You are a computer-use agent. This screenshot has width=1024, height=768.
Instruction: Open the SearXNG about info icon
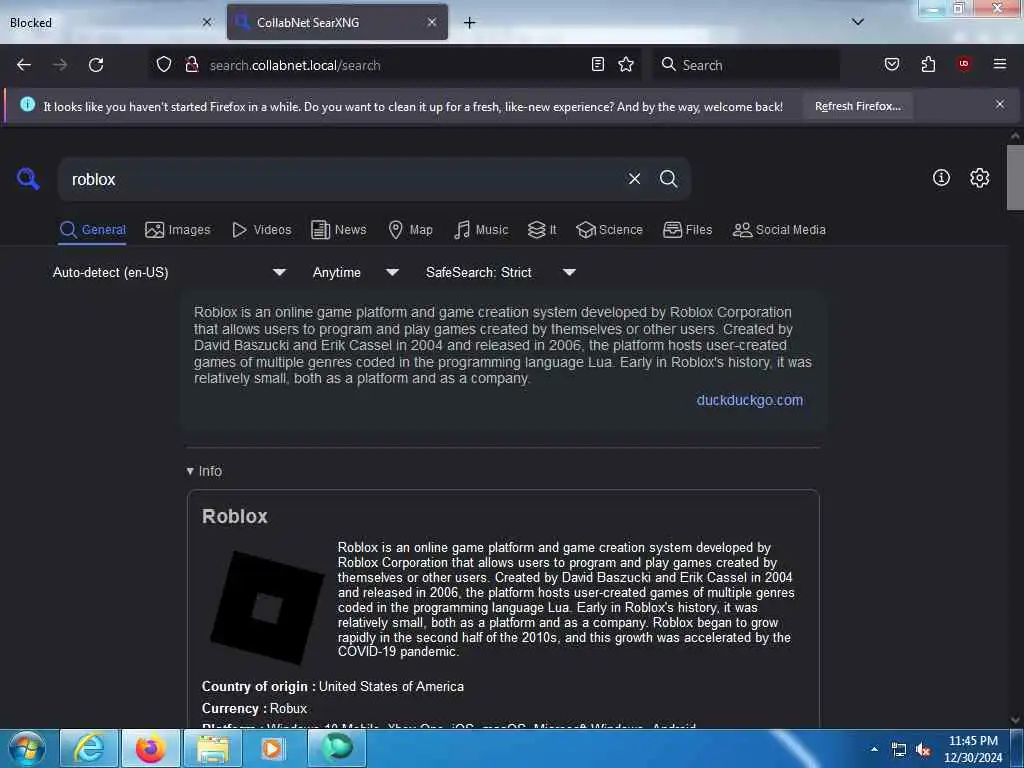click(x=941, y=178)
